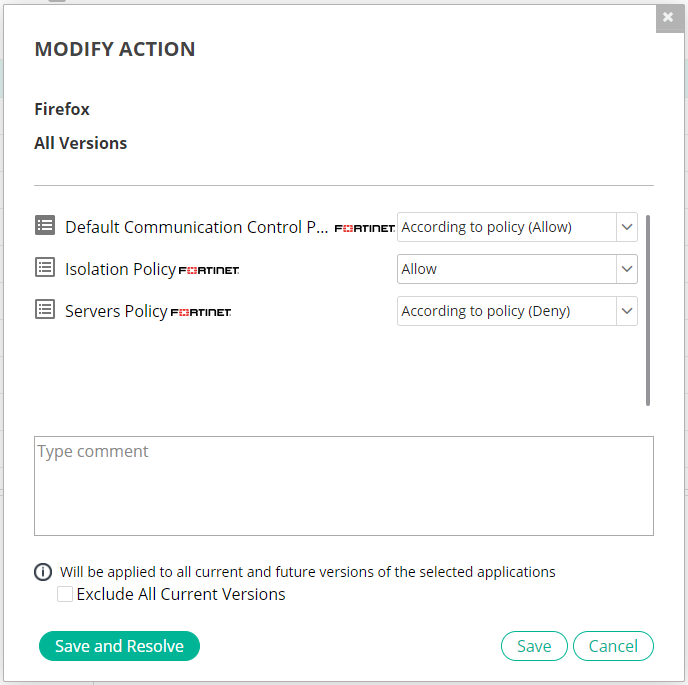688x685 pixels.
Task: Enable Exclude All Current Versions checkbox
Action: tap(65, 594)
